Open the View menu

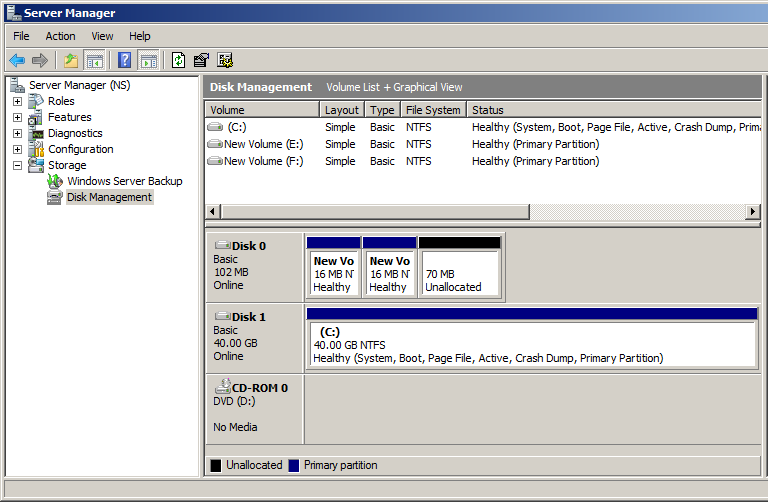102,36
